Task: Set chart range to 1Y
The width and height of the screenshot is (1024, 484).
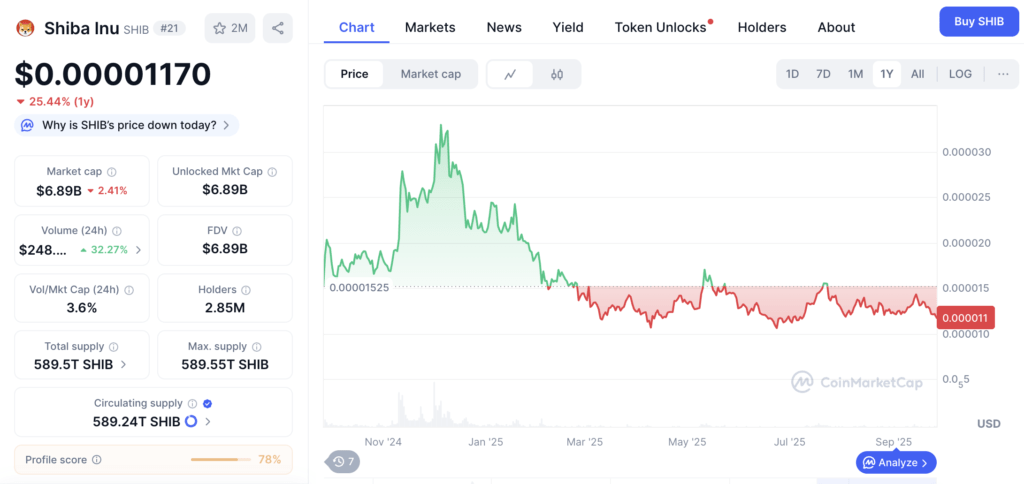Action: point(886,74)
